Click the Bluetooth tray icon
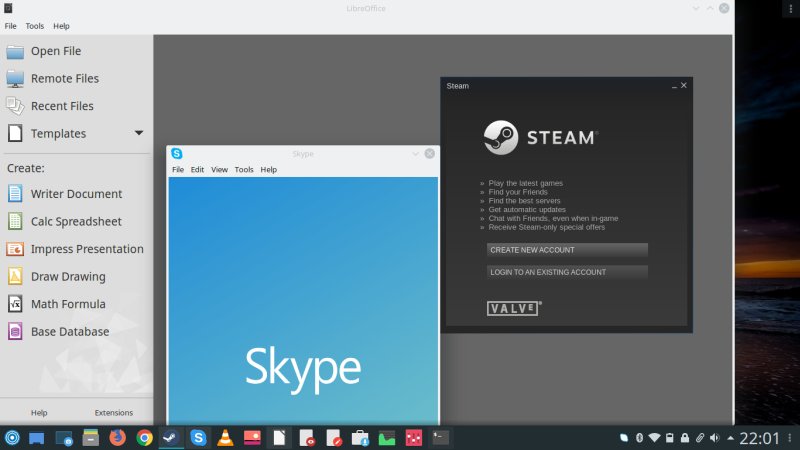Image resolution: width=800 pixels, height=450 pixels. click(x=638, y=438)
